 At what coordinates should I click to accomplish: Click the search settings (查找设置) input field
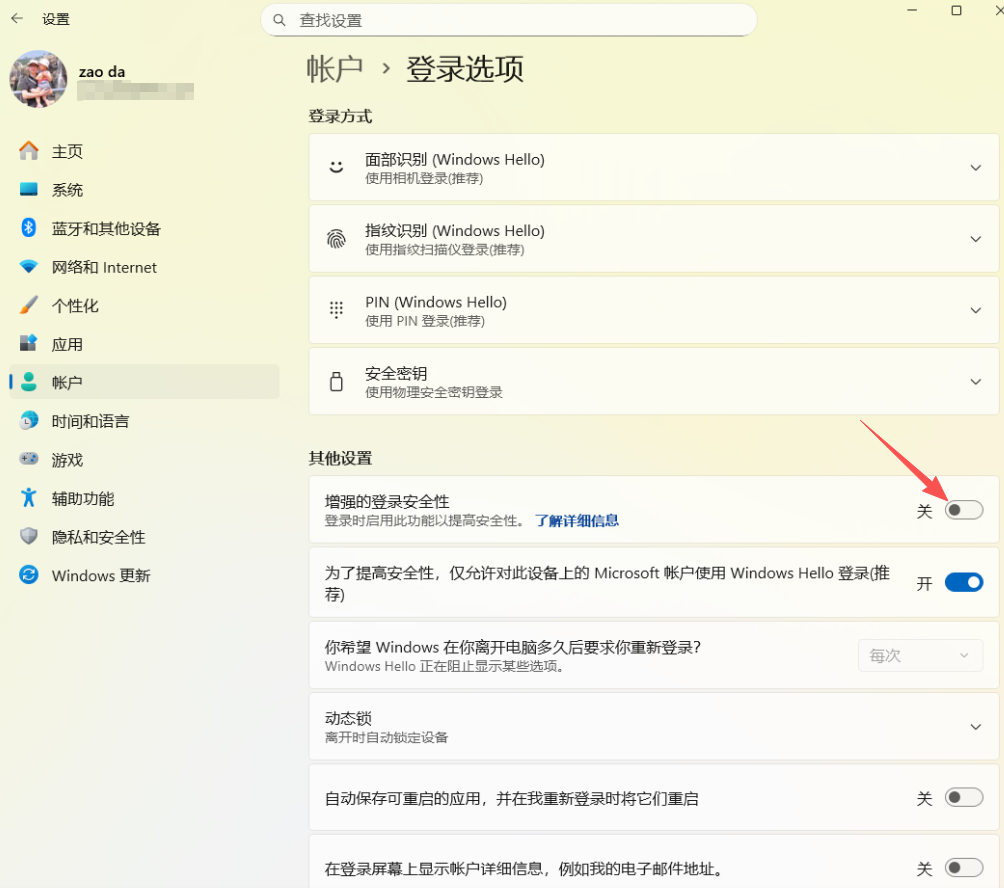point(508,20)
